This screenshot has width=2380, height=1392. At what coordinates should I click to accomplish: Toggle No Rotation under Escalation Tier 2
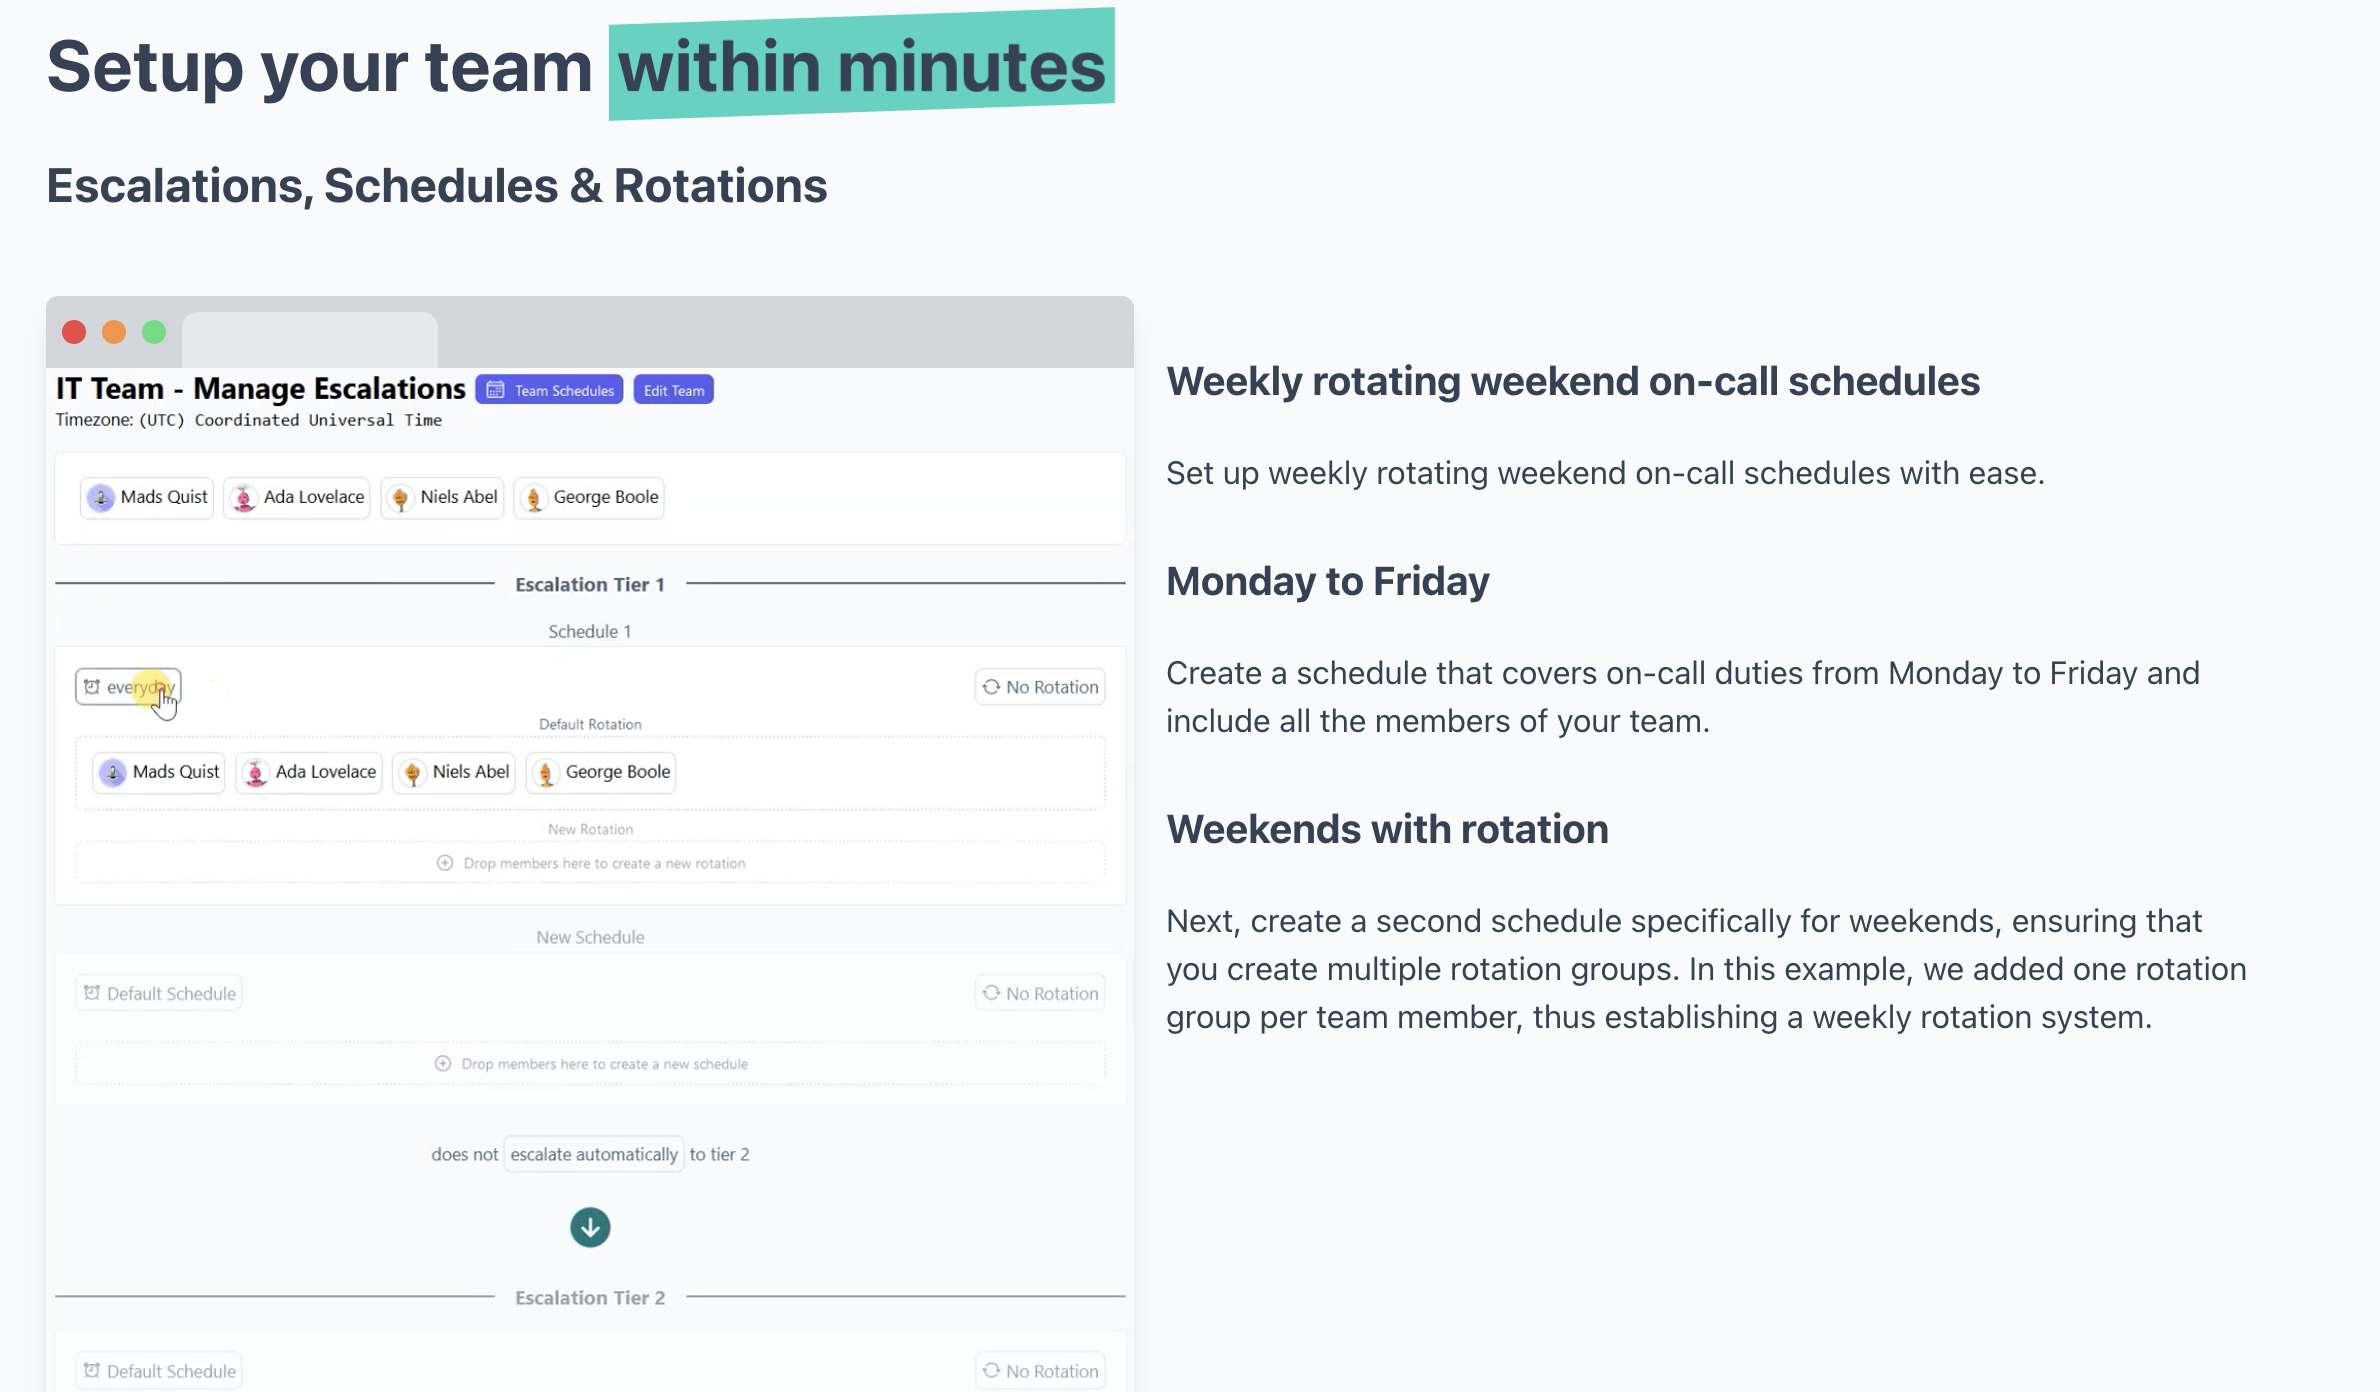[1040, 1371]
